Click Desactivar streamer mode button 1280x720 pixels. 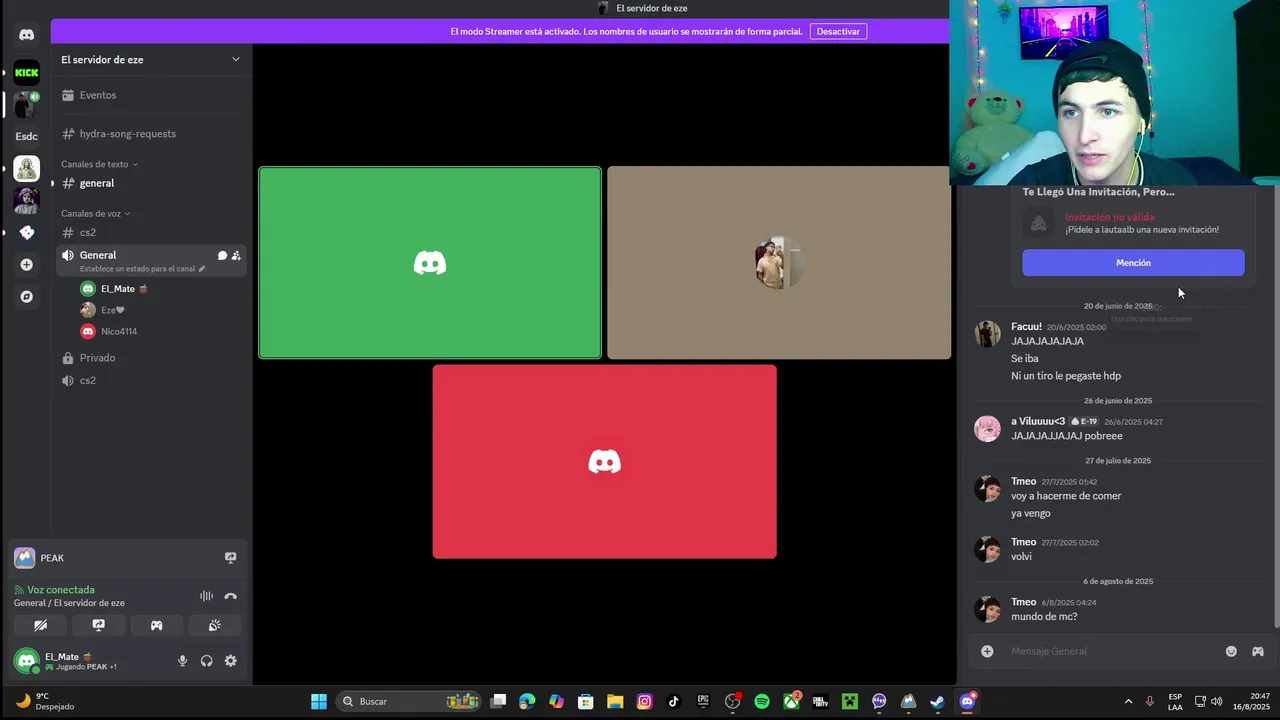(838, 31)
